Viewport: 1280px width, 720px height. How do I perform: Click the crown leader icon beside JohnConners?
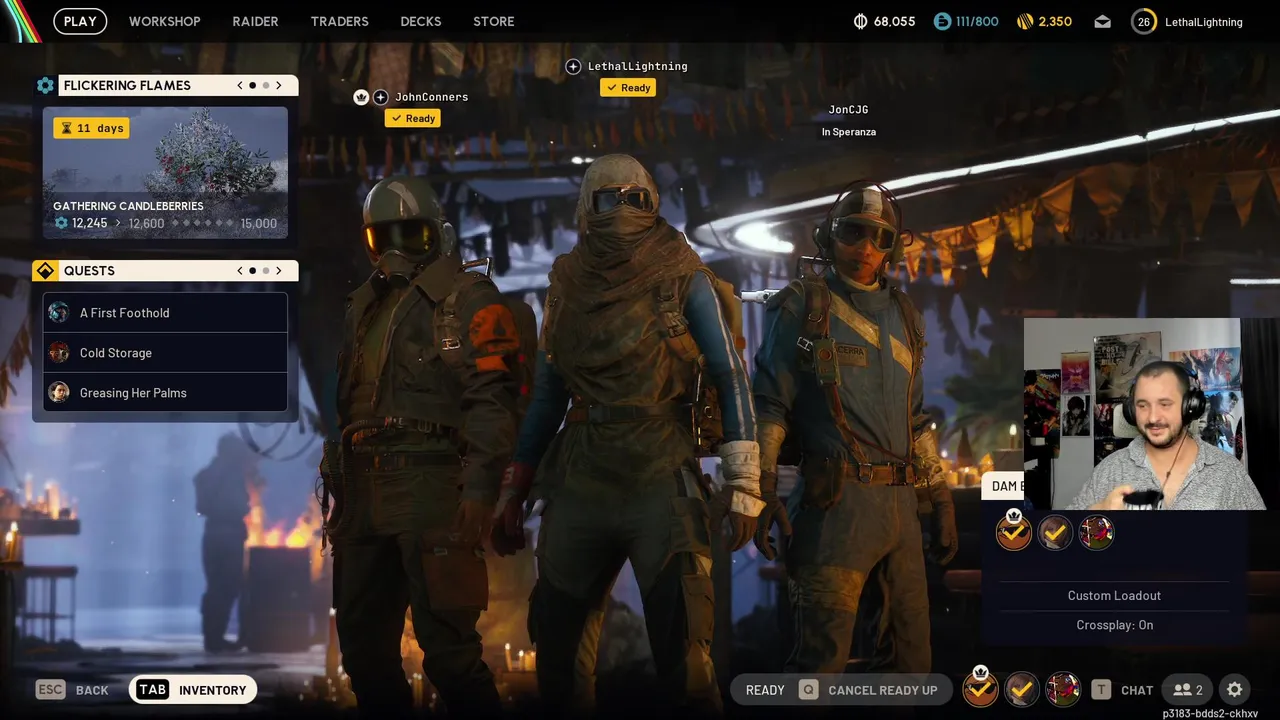click(x=361, y=97)
